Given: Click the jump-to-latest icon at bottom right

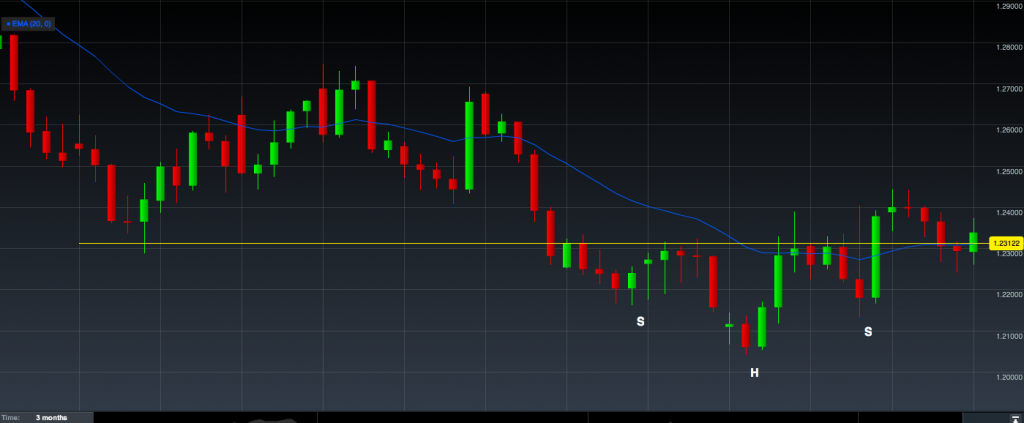Looking at the screenshot, I should point(1015,418).
